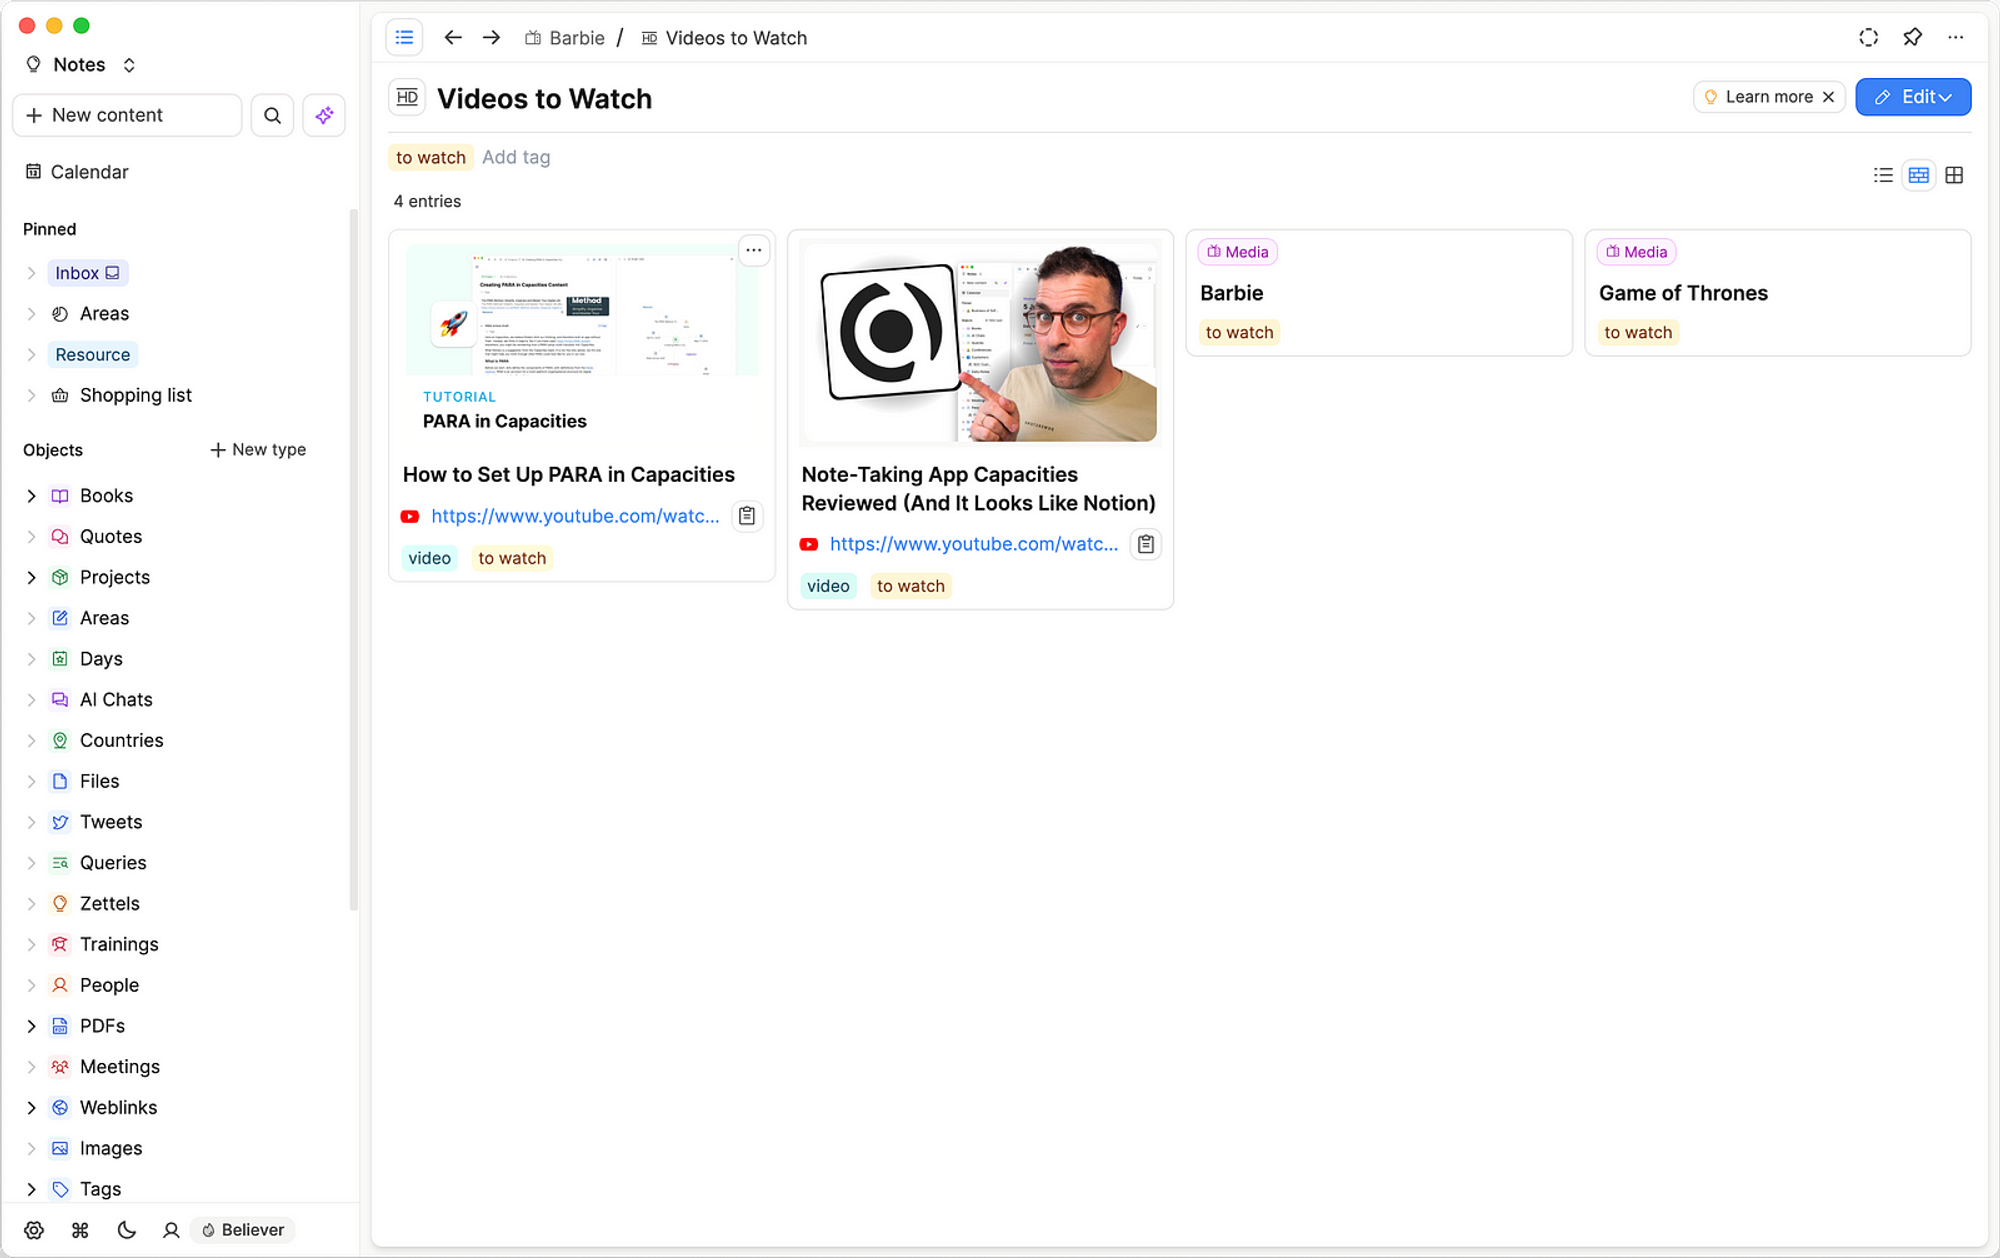Select the Trainings icon in sidebar

60,945
